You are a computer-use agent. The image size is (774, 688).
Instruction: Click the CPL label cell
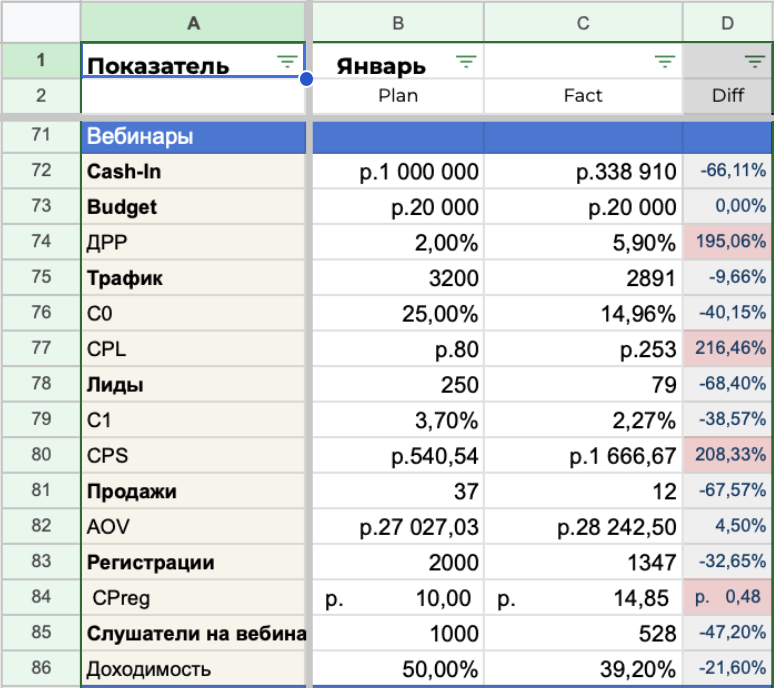(193, 349)
